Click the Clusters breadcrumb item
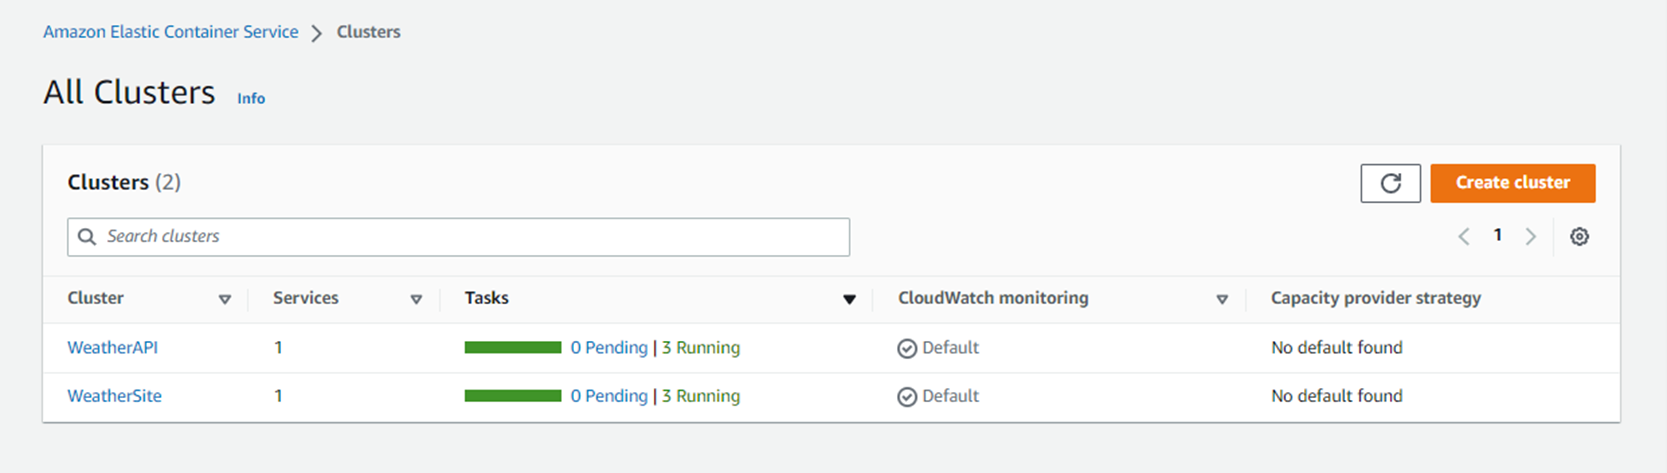The image size is (1667, 473). (x=368, y=32)
